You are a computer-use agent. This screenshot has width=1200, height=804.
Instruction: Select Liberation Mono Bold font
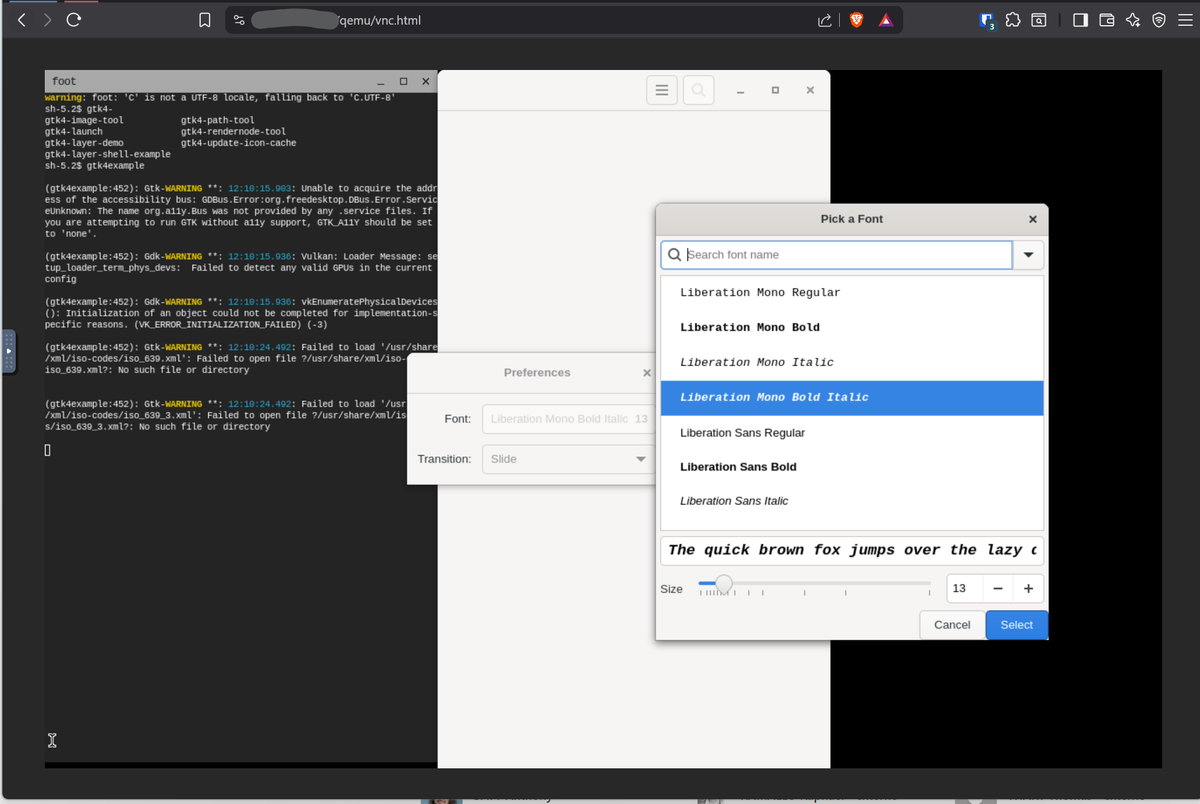coord(852,328)
